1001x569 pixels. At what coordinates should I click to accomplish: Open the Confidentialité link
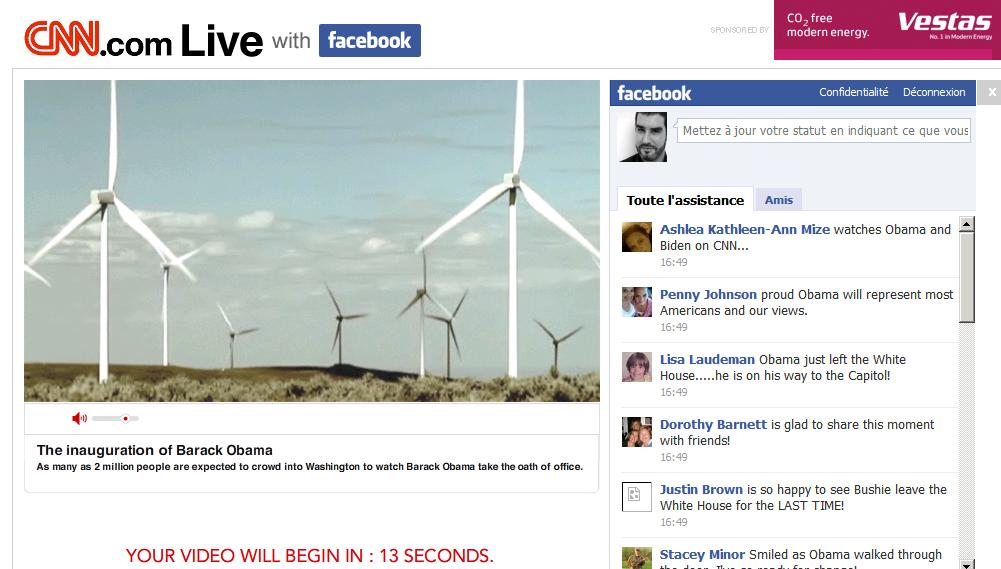point(854,92)
